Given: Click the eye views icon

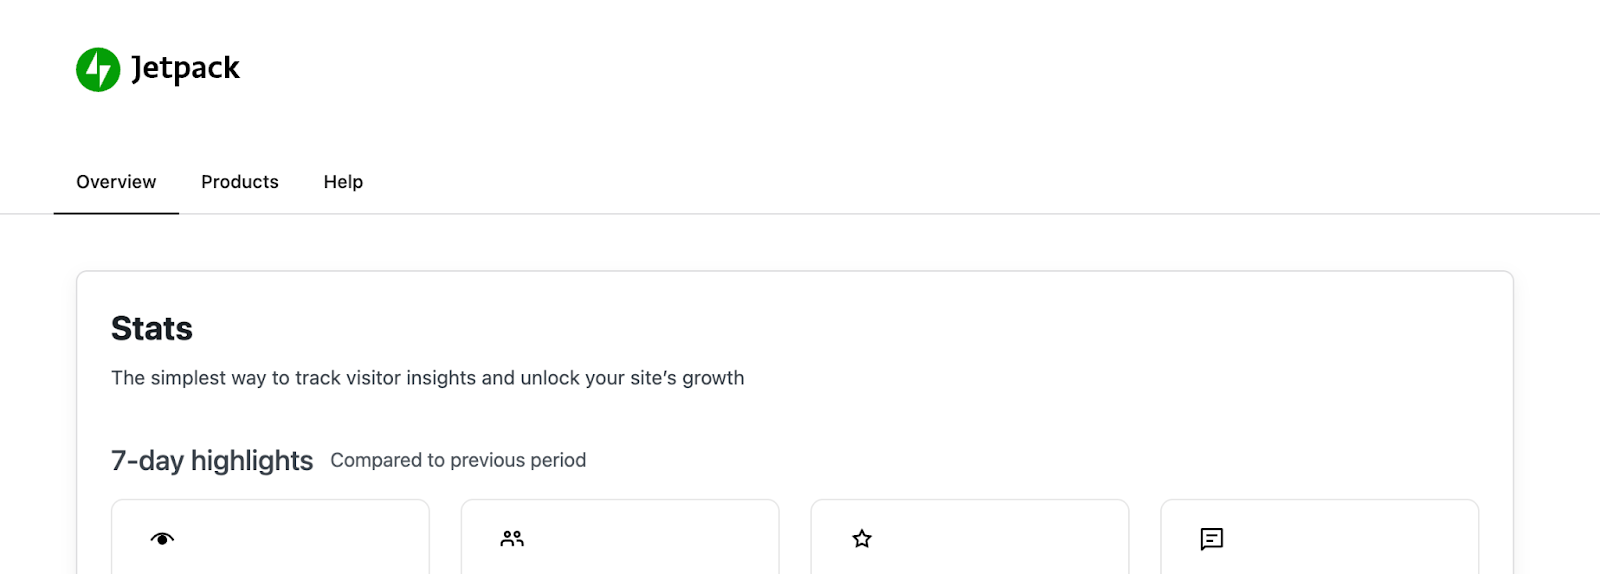Looking at the screenshot, I should (x=162, y=539).
